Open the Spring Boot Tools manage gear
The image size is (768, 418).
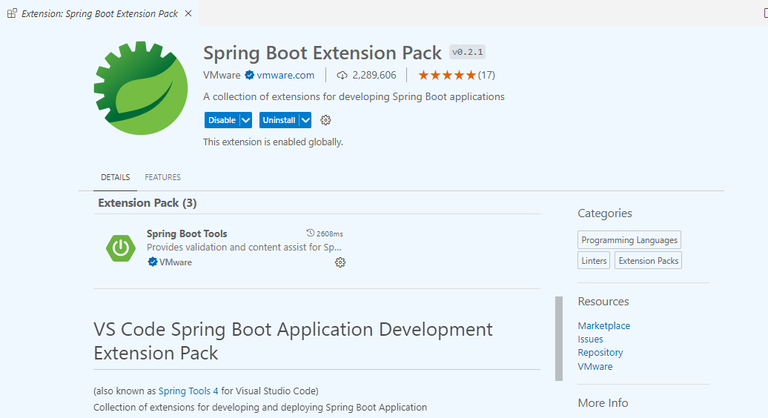[340, 262]
